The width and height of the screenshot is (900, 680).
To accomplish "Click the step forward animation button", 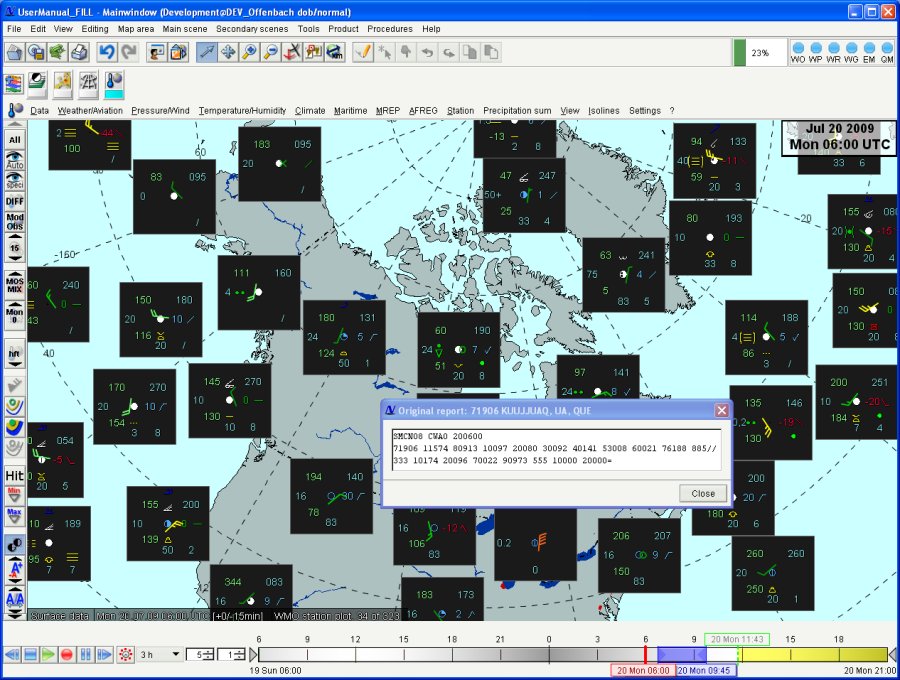I will click(x=104, y=654).
